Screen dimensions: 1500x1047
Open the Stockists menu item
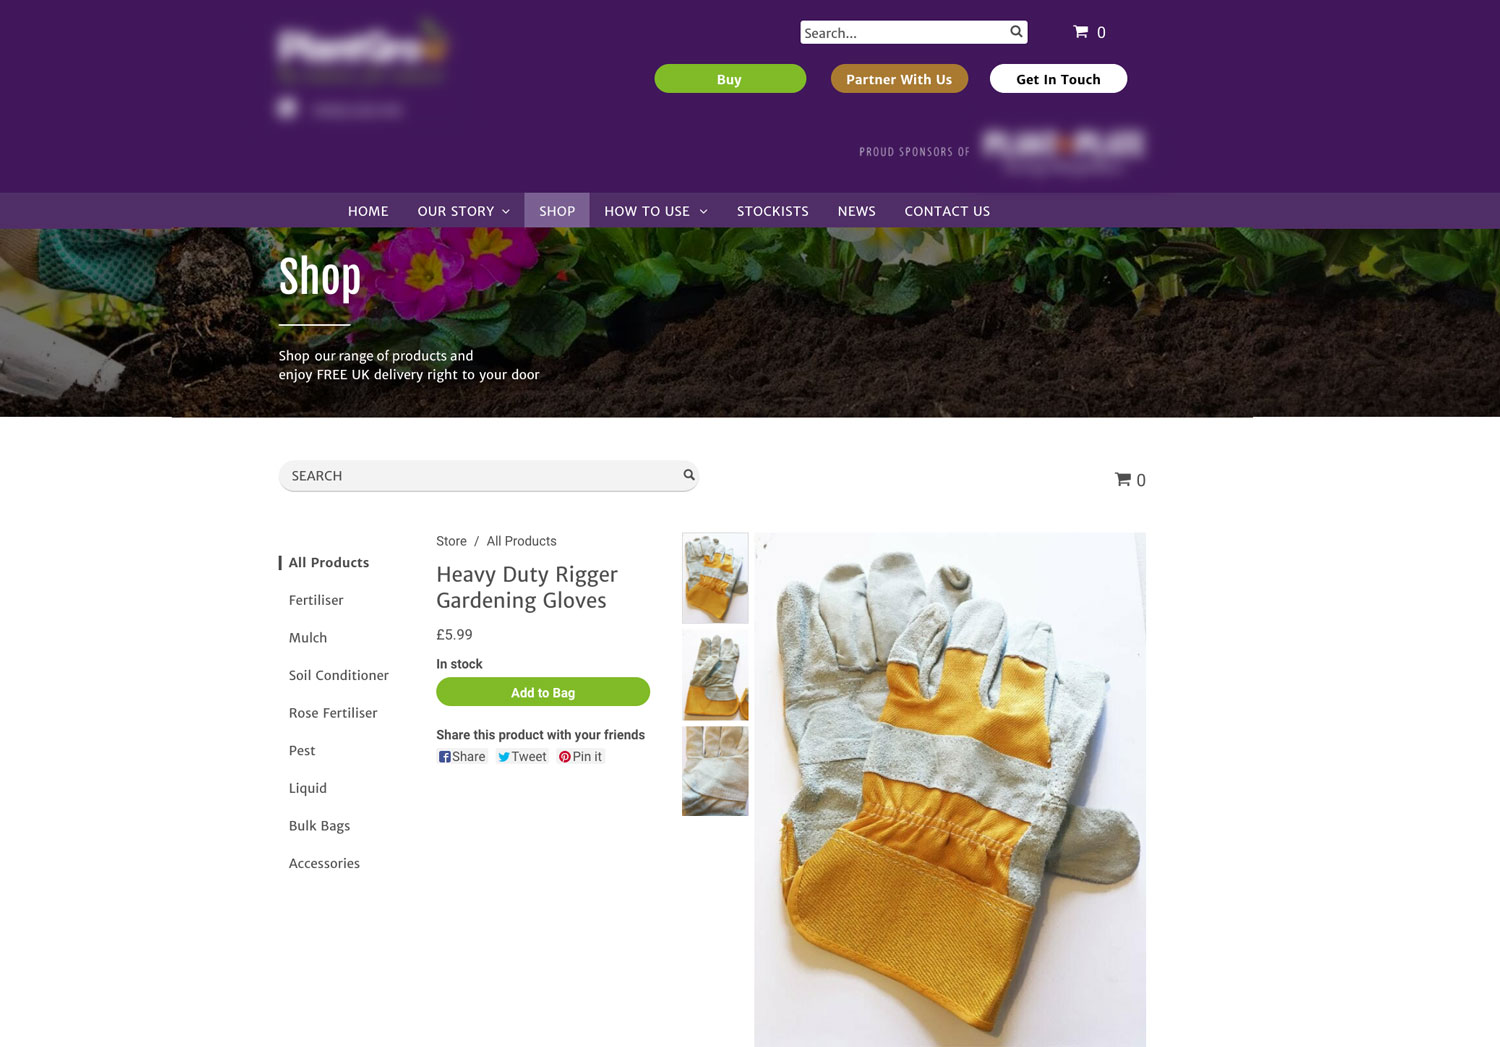(x=773, y=211)
